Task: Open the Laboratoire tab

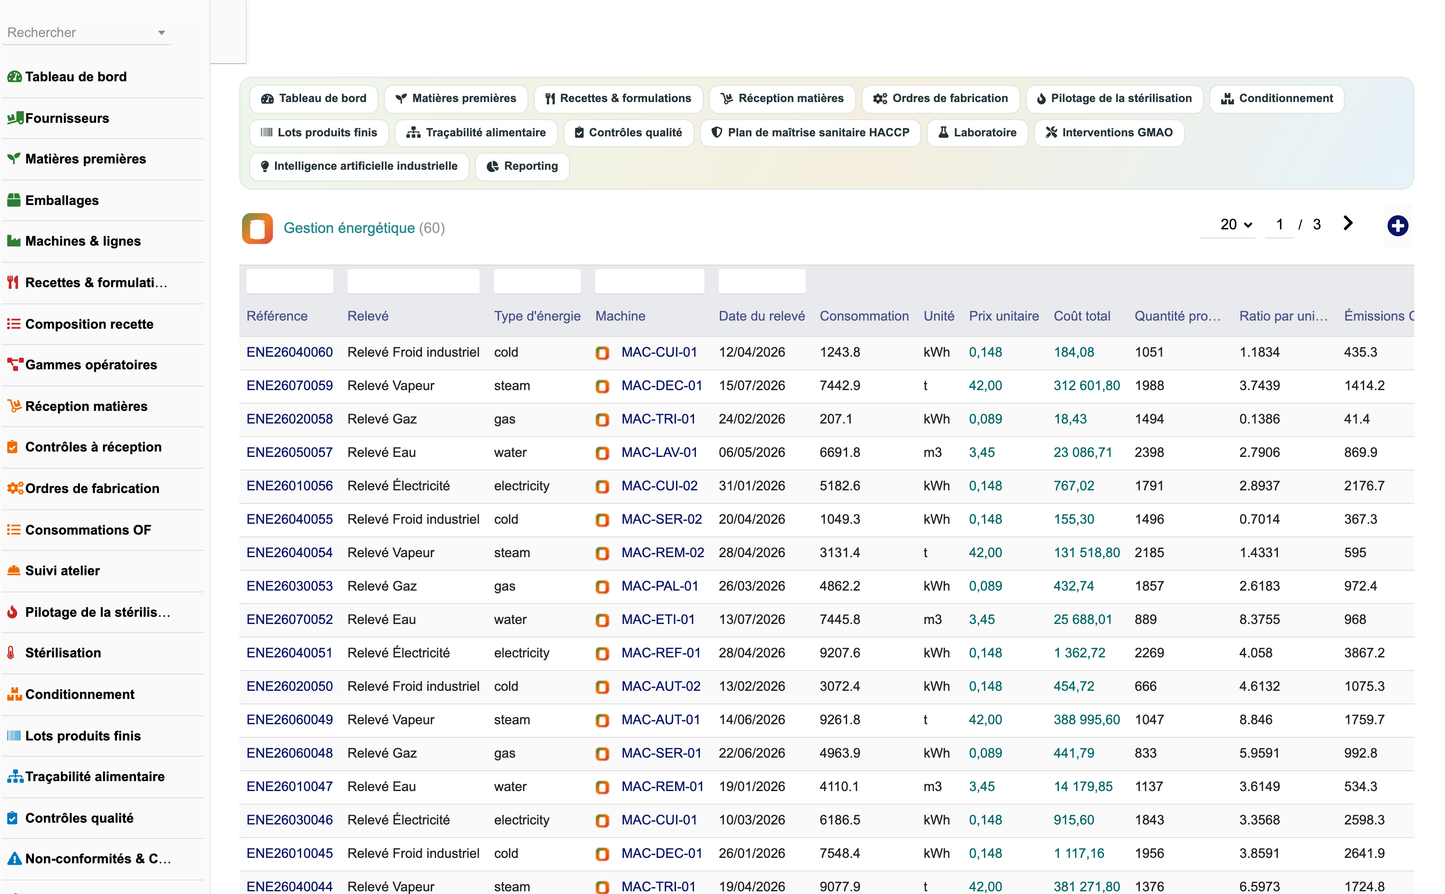Action: [977, 132]
